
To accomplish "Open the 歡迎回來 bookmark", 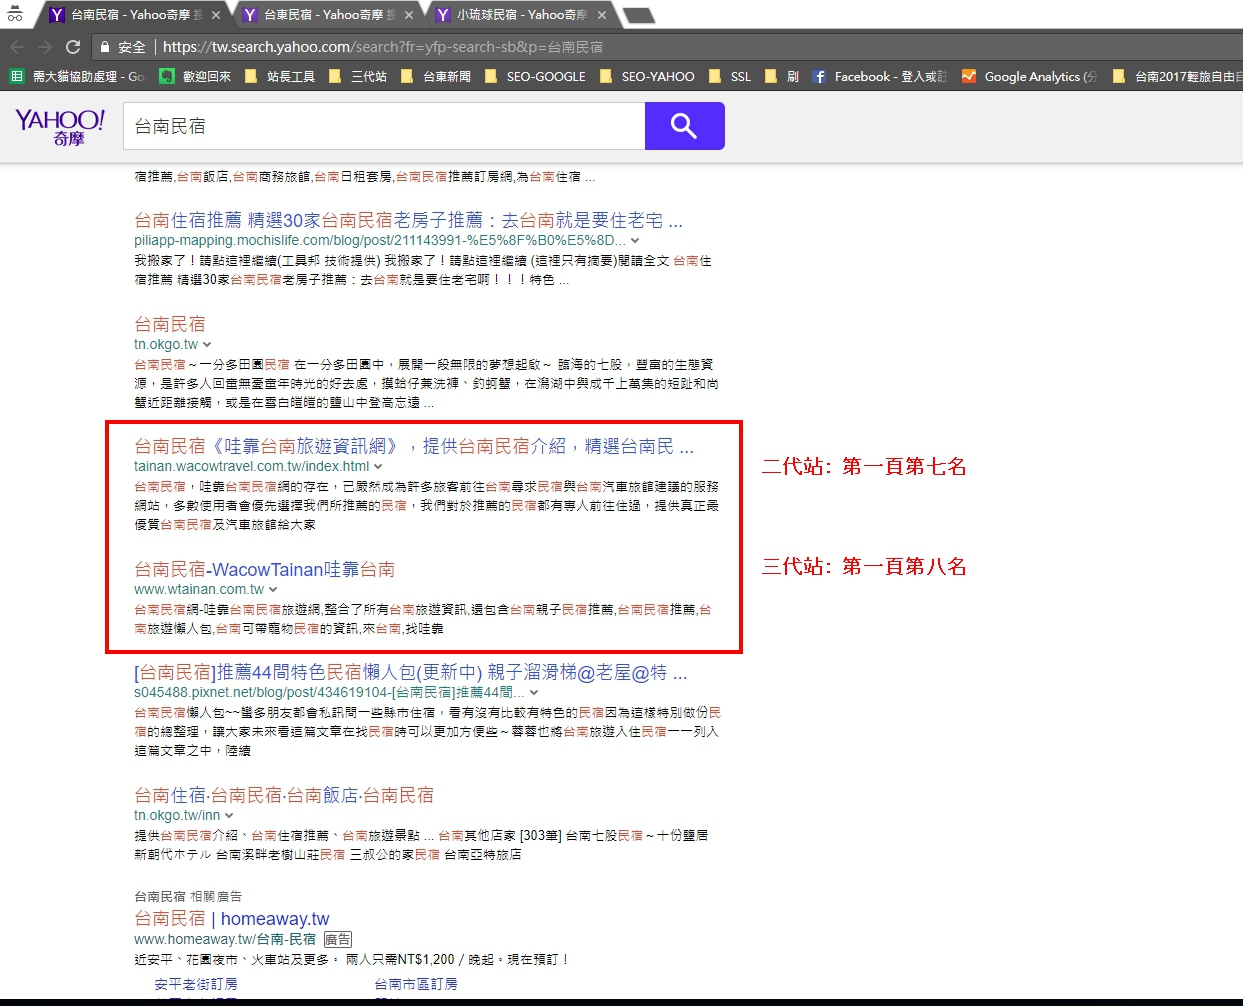I will point(195,76).
